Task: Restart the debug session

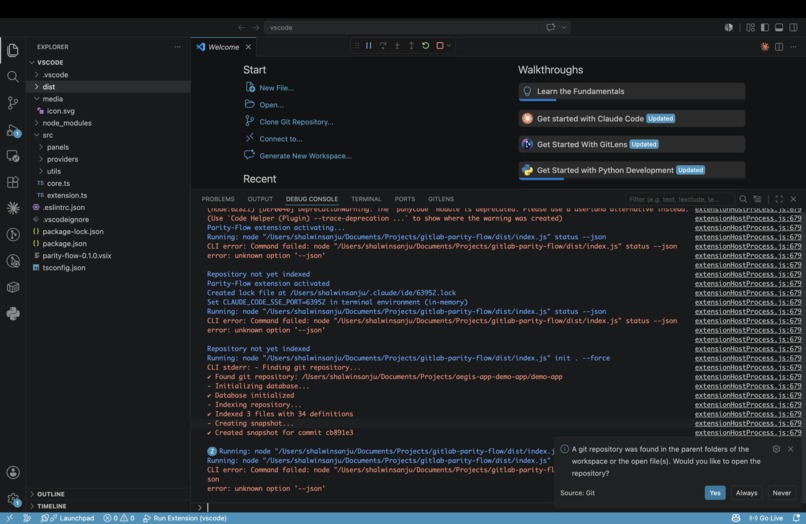Action: tap(425, 46)
